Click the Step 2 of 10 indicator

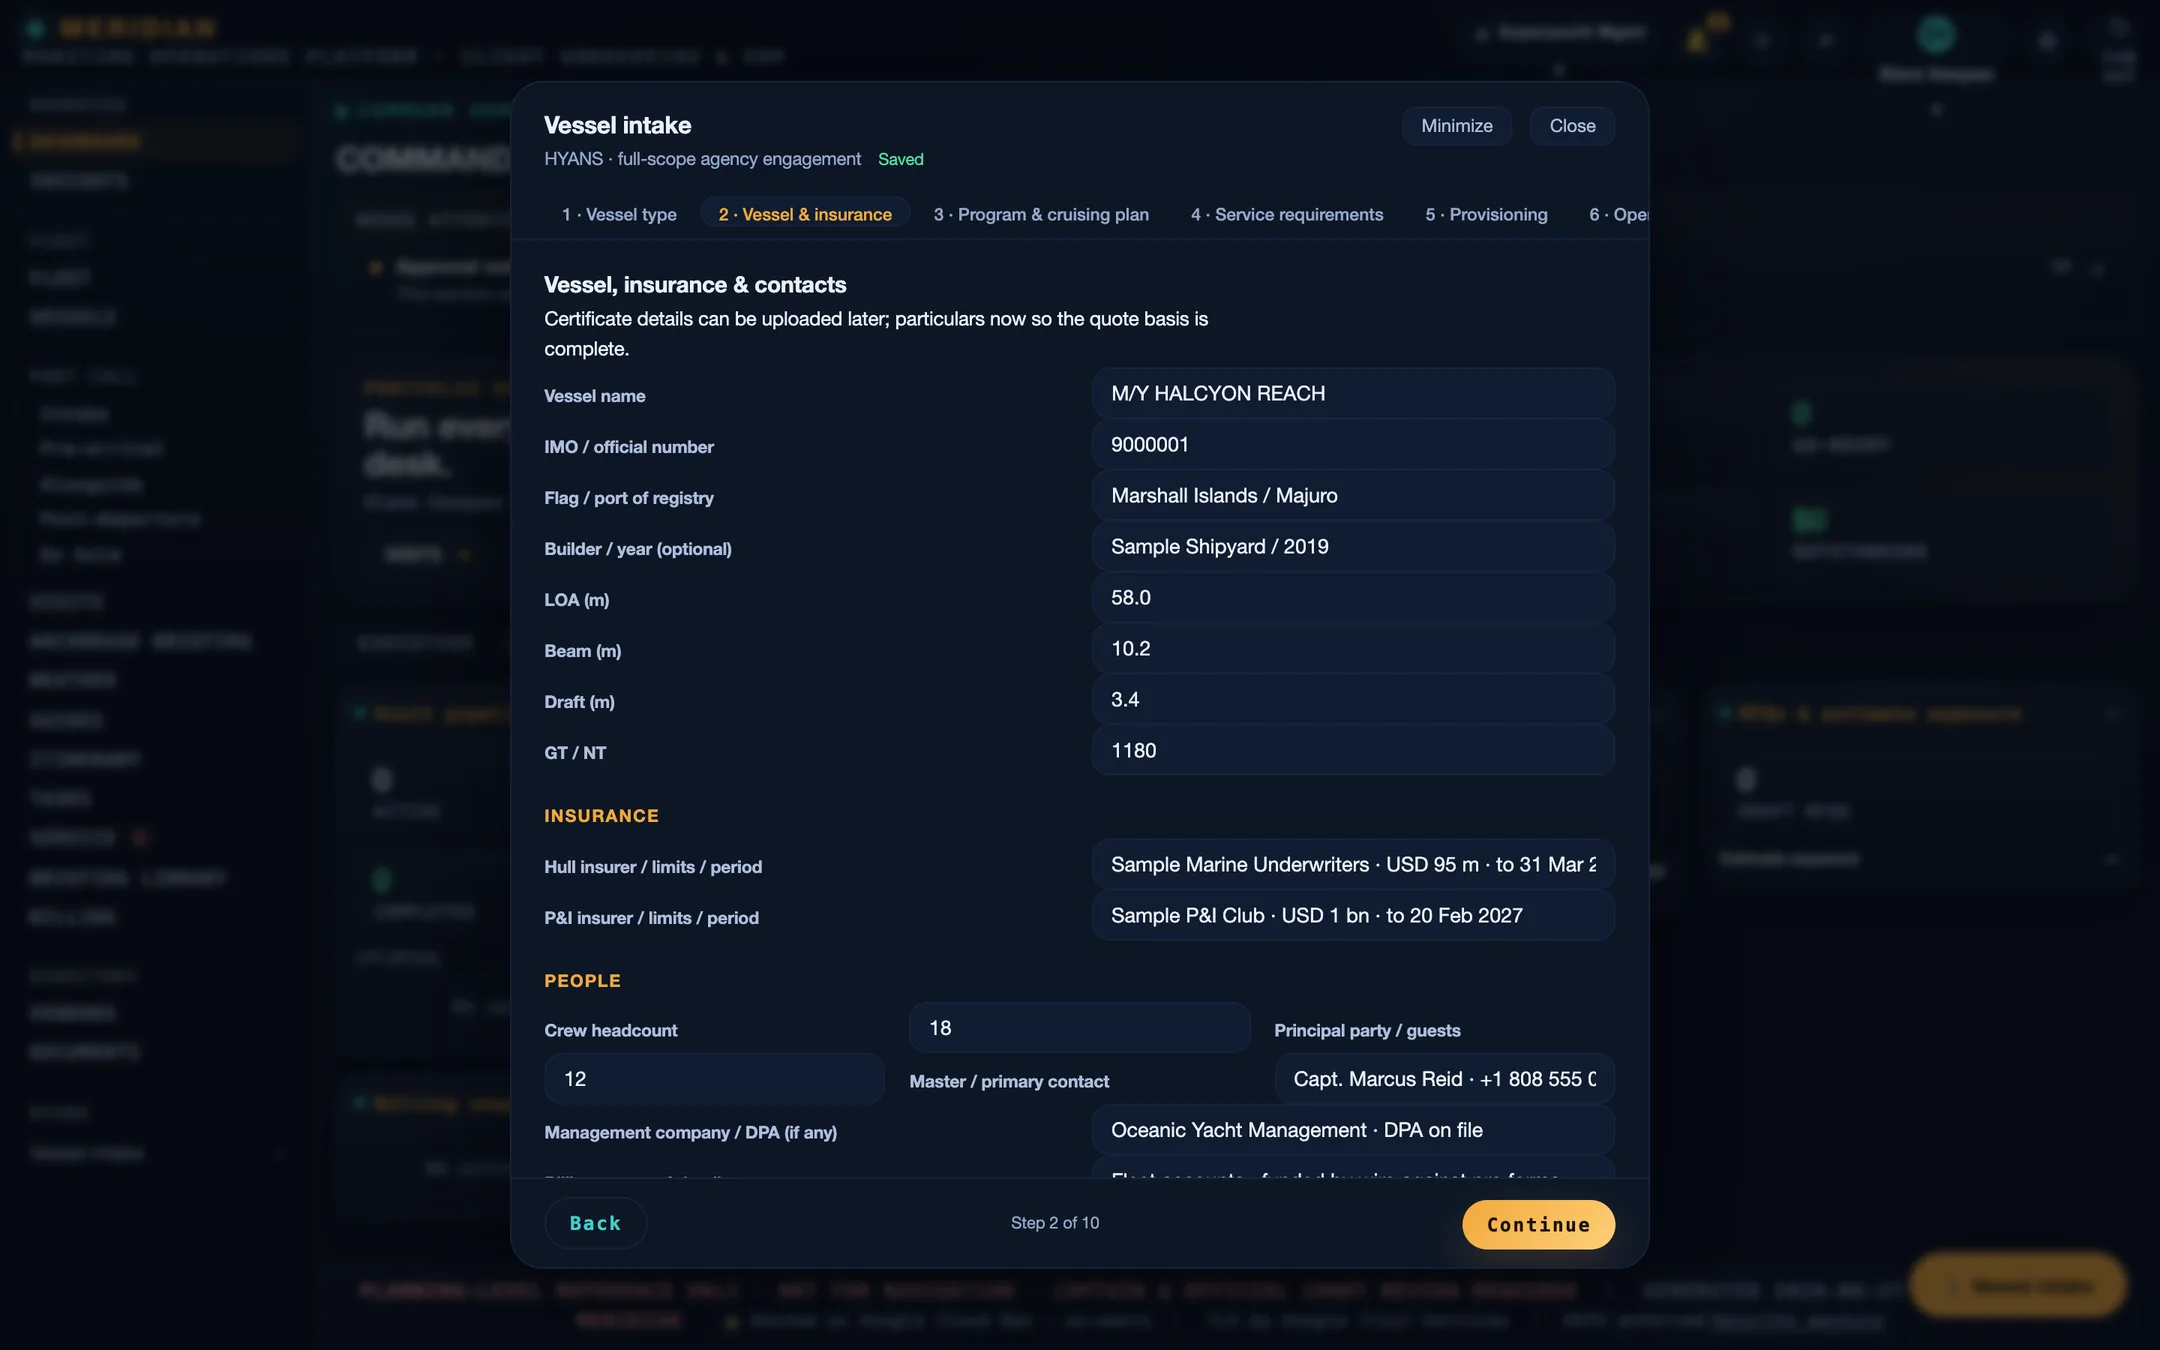1054,1223
